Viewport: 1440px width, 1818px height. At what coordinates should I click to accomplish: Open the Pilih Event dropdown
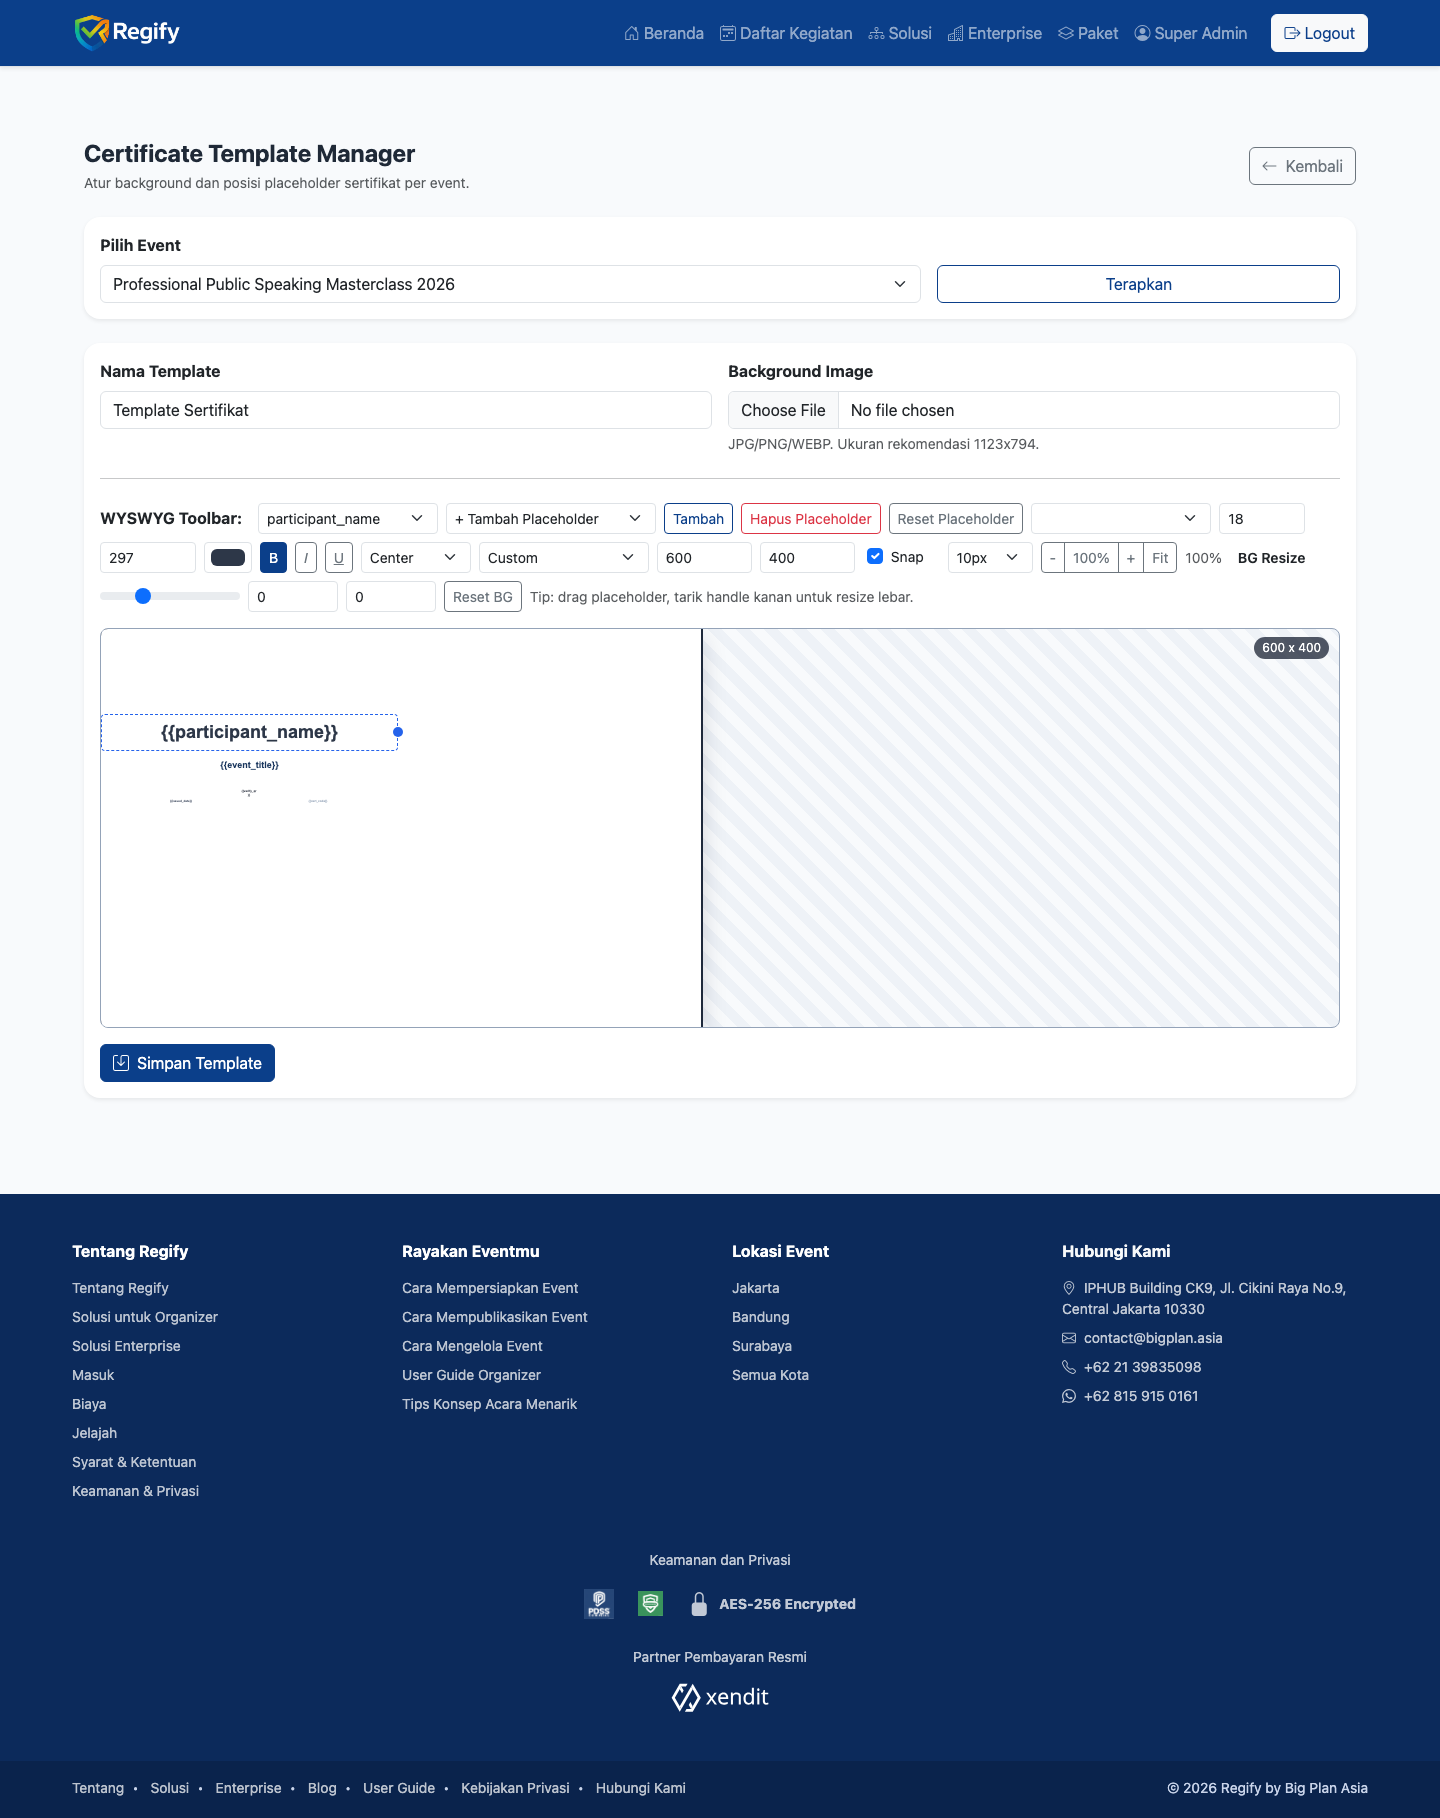(510, 284)
